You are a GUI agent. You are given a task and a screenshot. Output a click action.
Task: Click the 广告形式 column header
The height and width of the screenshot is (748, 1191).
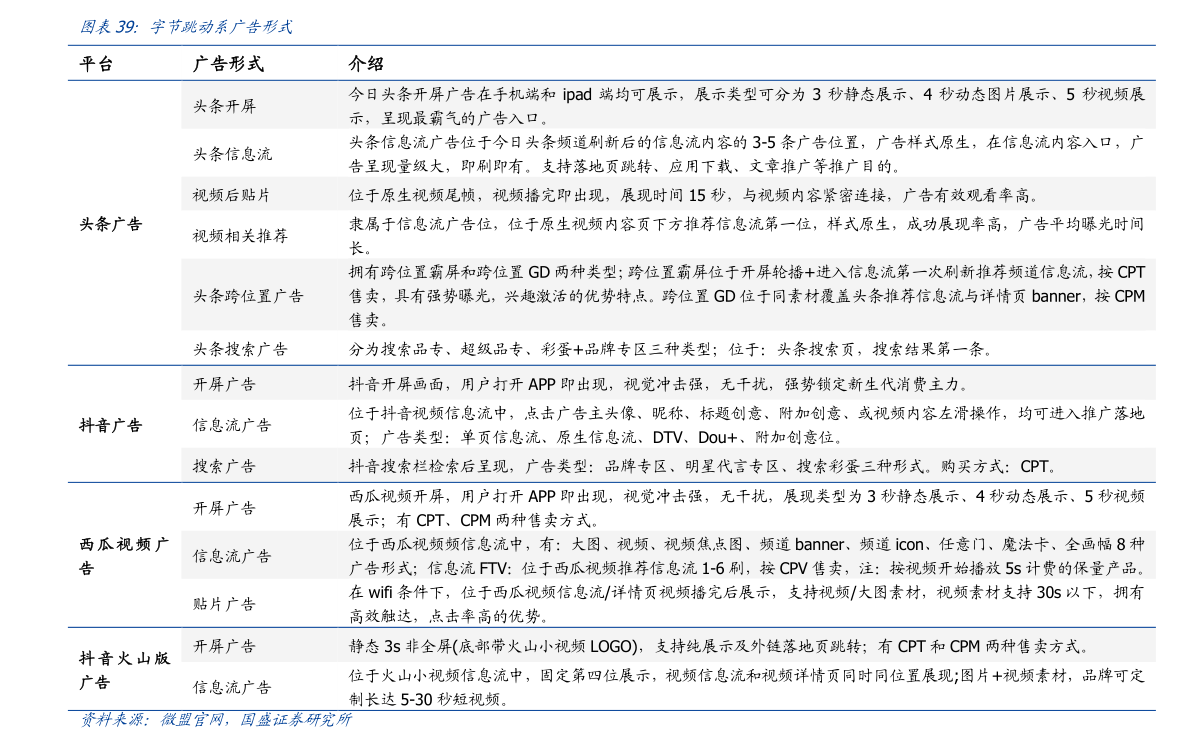tap(228, 64)
